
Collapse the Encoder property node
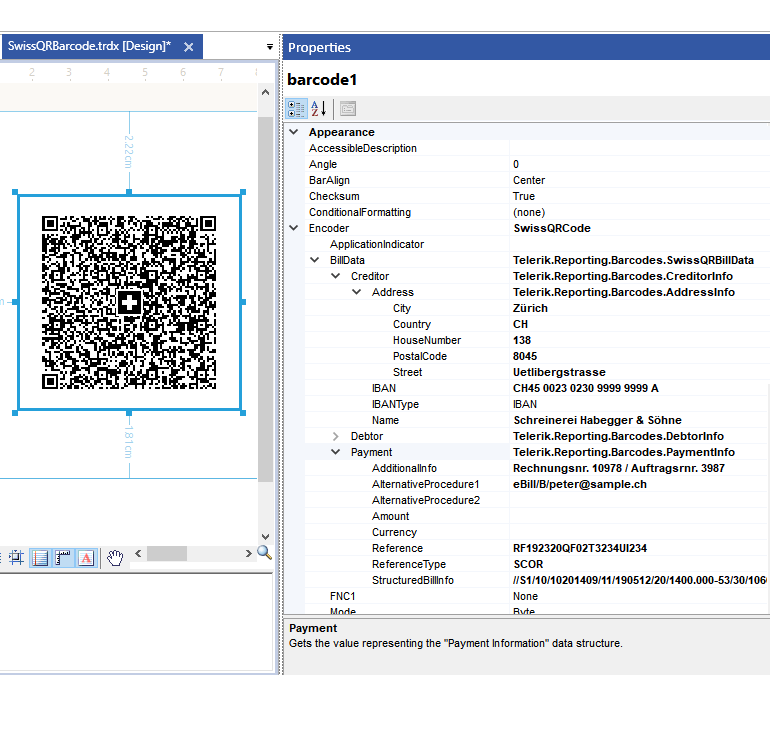click(x=294, y=228)
